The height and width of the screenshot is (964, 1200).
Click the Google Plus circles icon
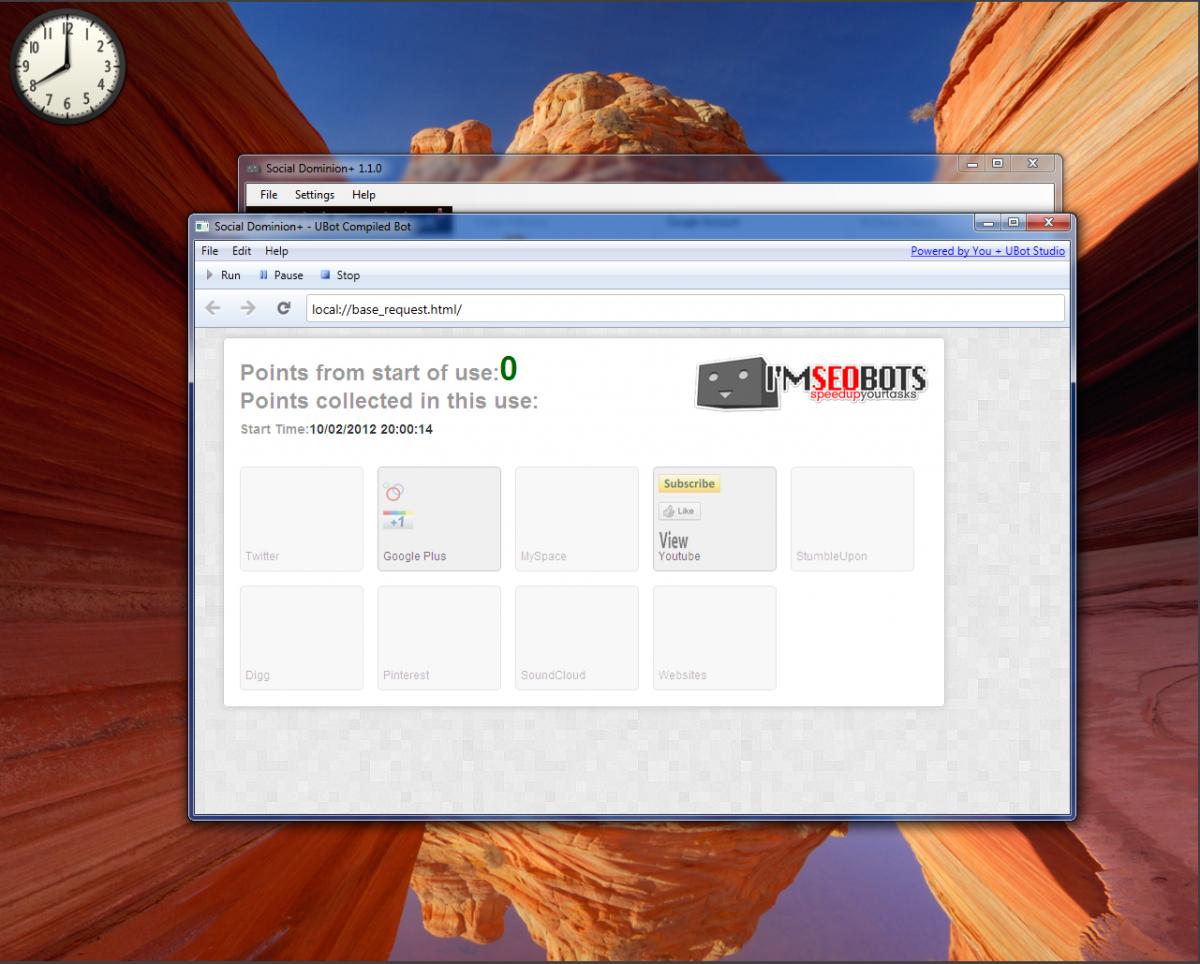coord(393,491)
